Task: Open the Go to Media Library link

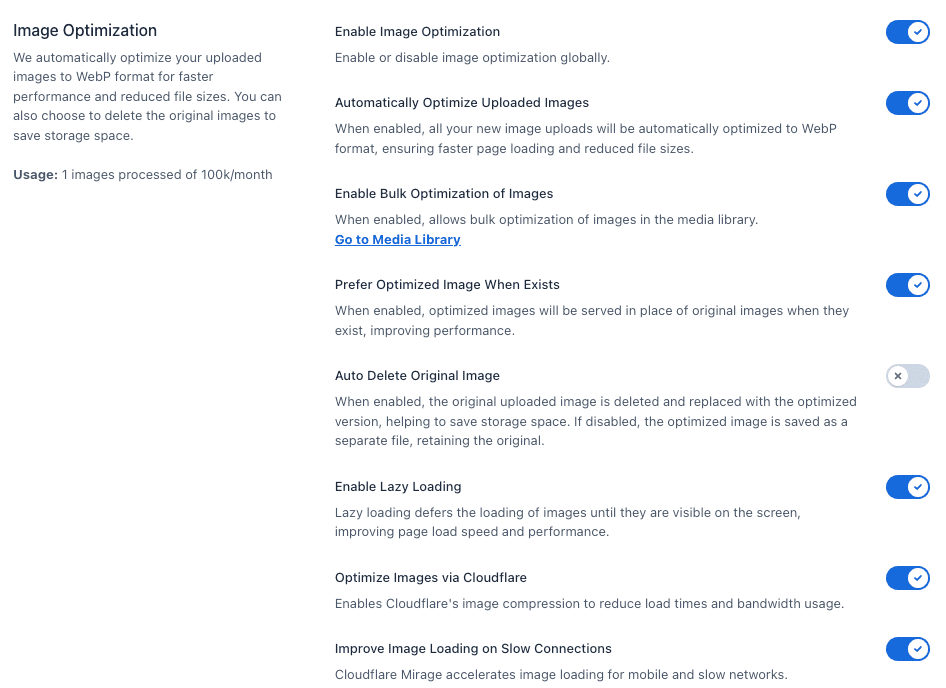Action: pos(398,240)
